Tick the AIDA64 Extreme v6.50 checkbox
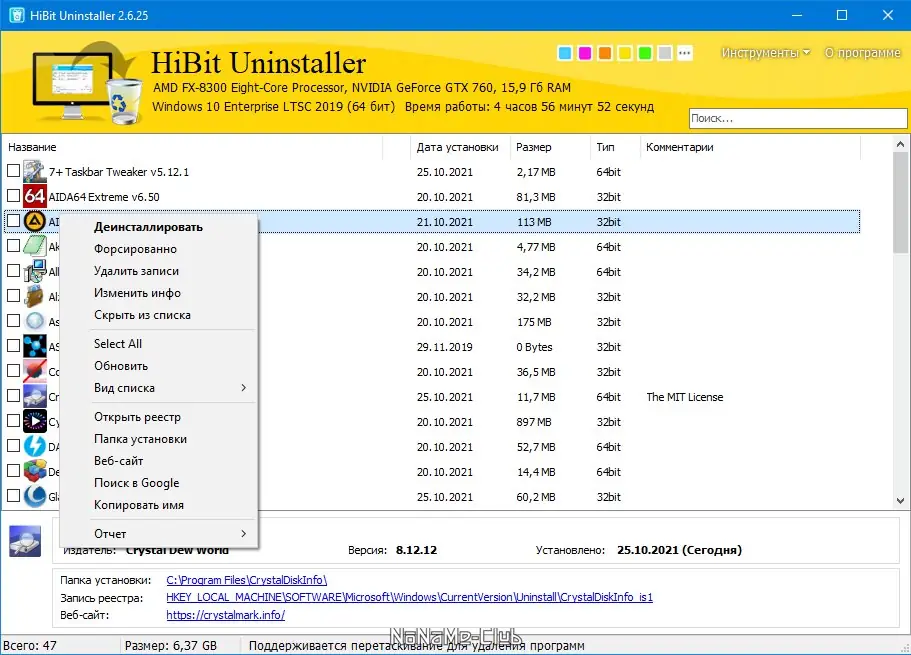911x655 pixels. [13, 196]
